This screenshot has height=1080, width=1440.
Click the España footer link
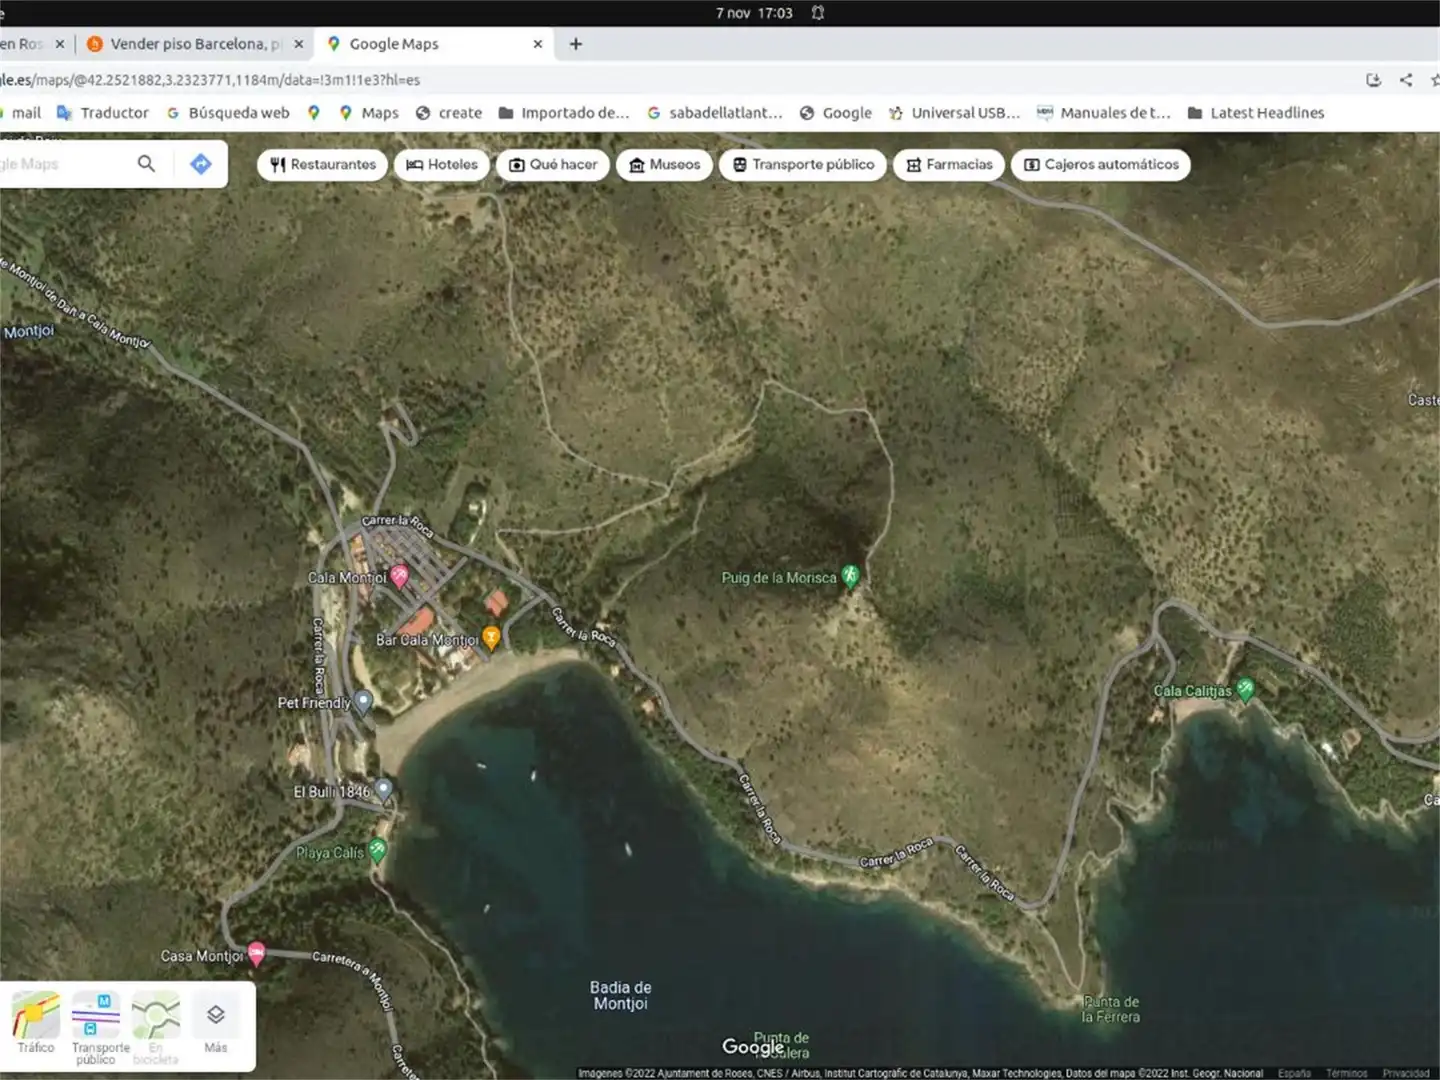[1294, 1073]
